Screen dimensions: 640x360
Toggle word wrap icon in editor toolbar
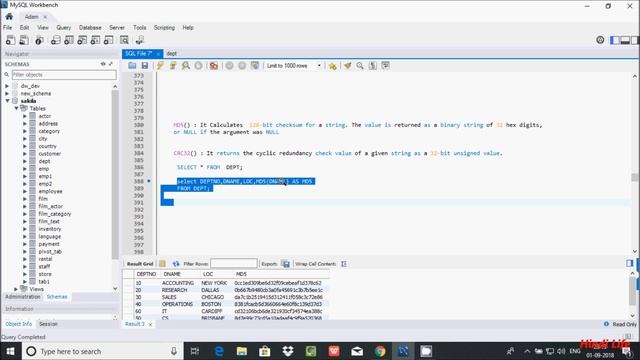[385, 66]
